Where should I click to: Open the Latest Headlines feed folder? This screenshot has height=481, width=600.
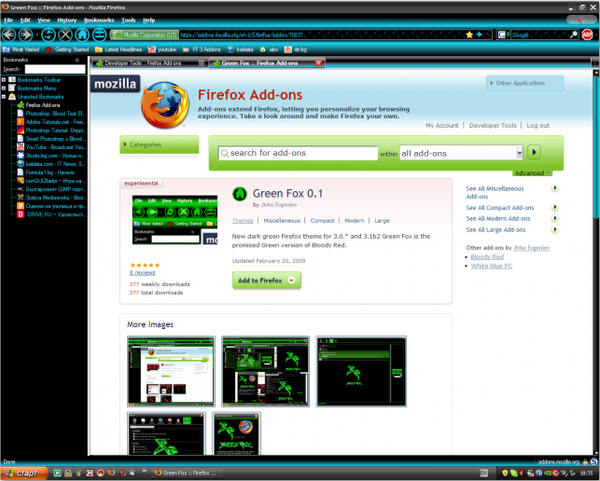119,49
